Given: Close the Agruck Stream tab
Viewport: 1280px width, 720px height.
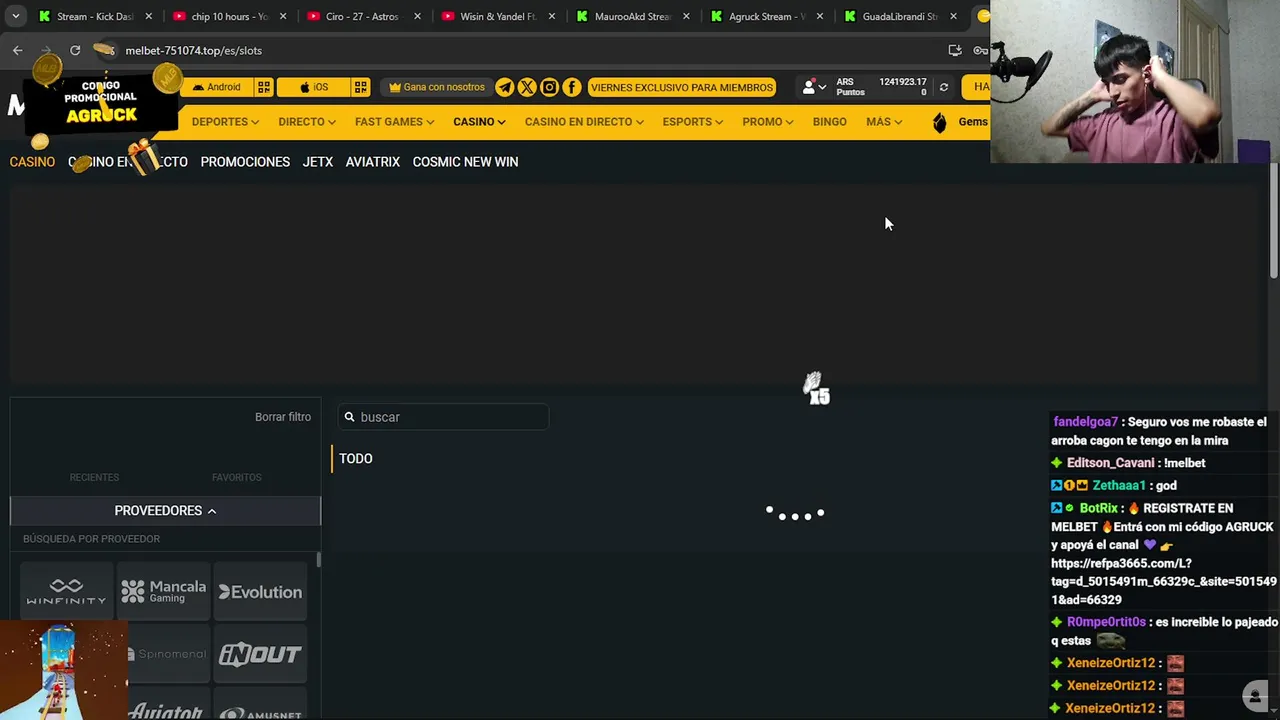Looking at the screenshot, I should 819,16.
